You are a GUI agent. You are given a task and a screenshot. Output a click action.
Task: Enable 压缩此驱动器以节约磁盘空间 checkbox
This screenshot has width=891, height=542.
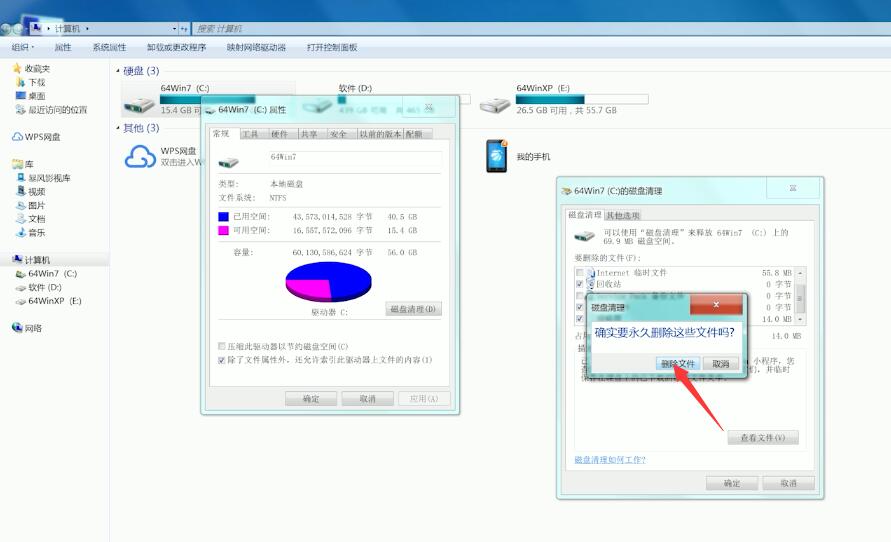click(x=222, y=346)
